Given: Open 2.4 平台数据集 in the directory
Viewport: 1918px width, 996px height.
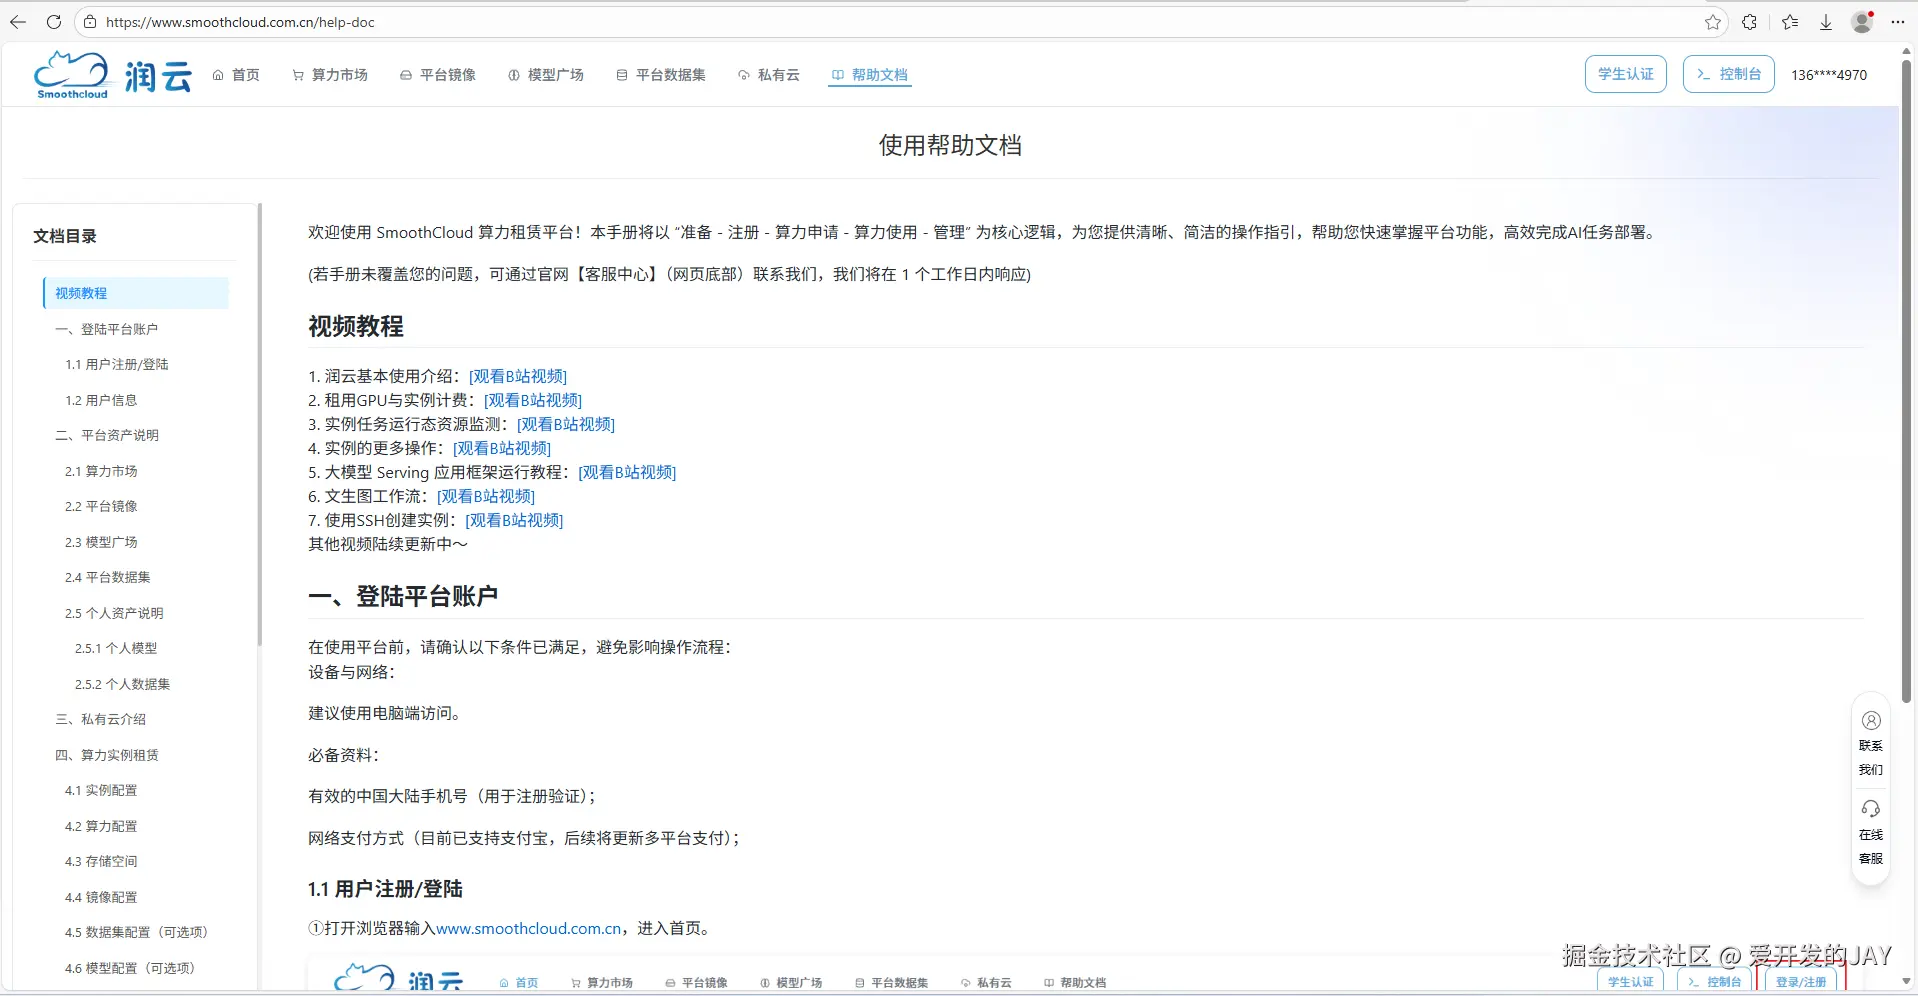Looking at the screenshot, I should pyautogui.click(x=108, y=577).
